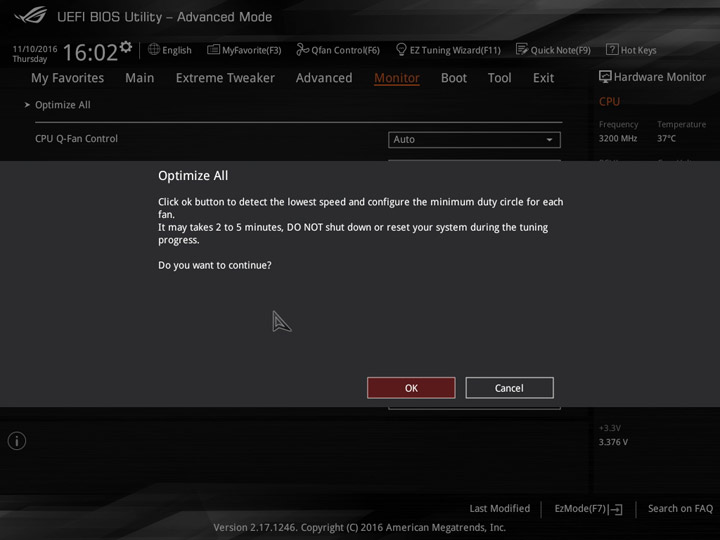Image resolution: width=720 pixels, height=540 pixels.
Task: Switch to EzMode(F7)
Action: (x=581, y=509)
